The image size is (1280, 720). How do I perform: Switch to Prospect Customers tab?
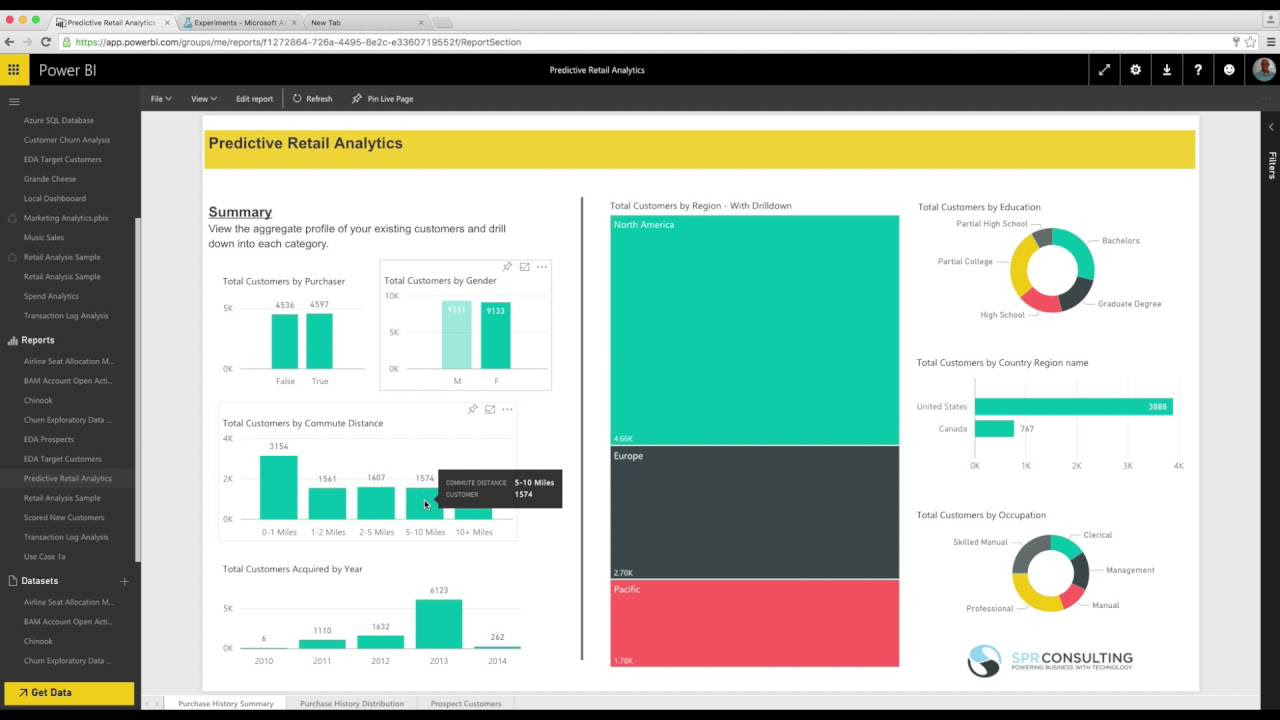[466, 704]
